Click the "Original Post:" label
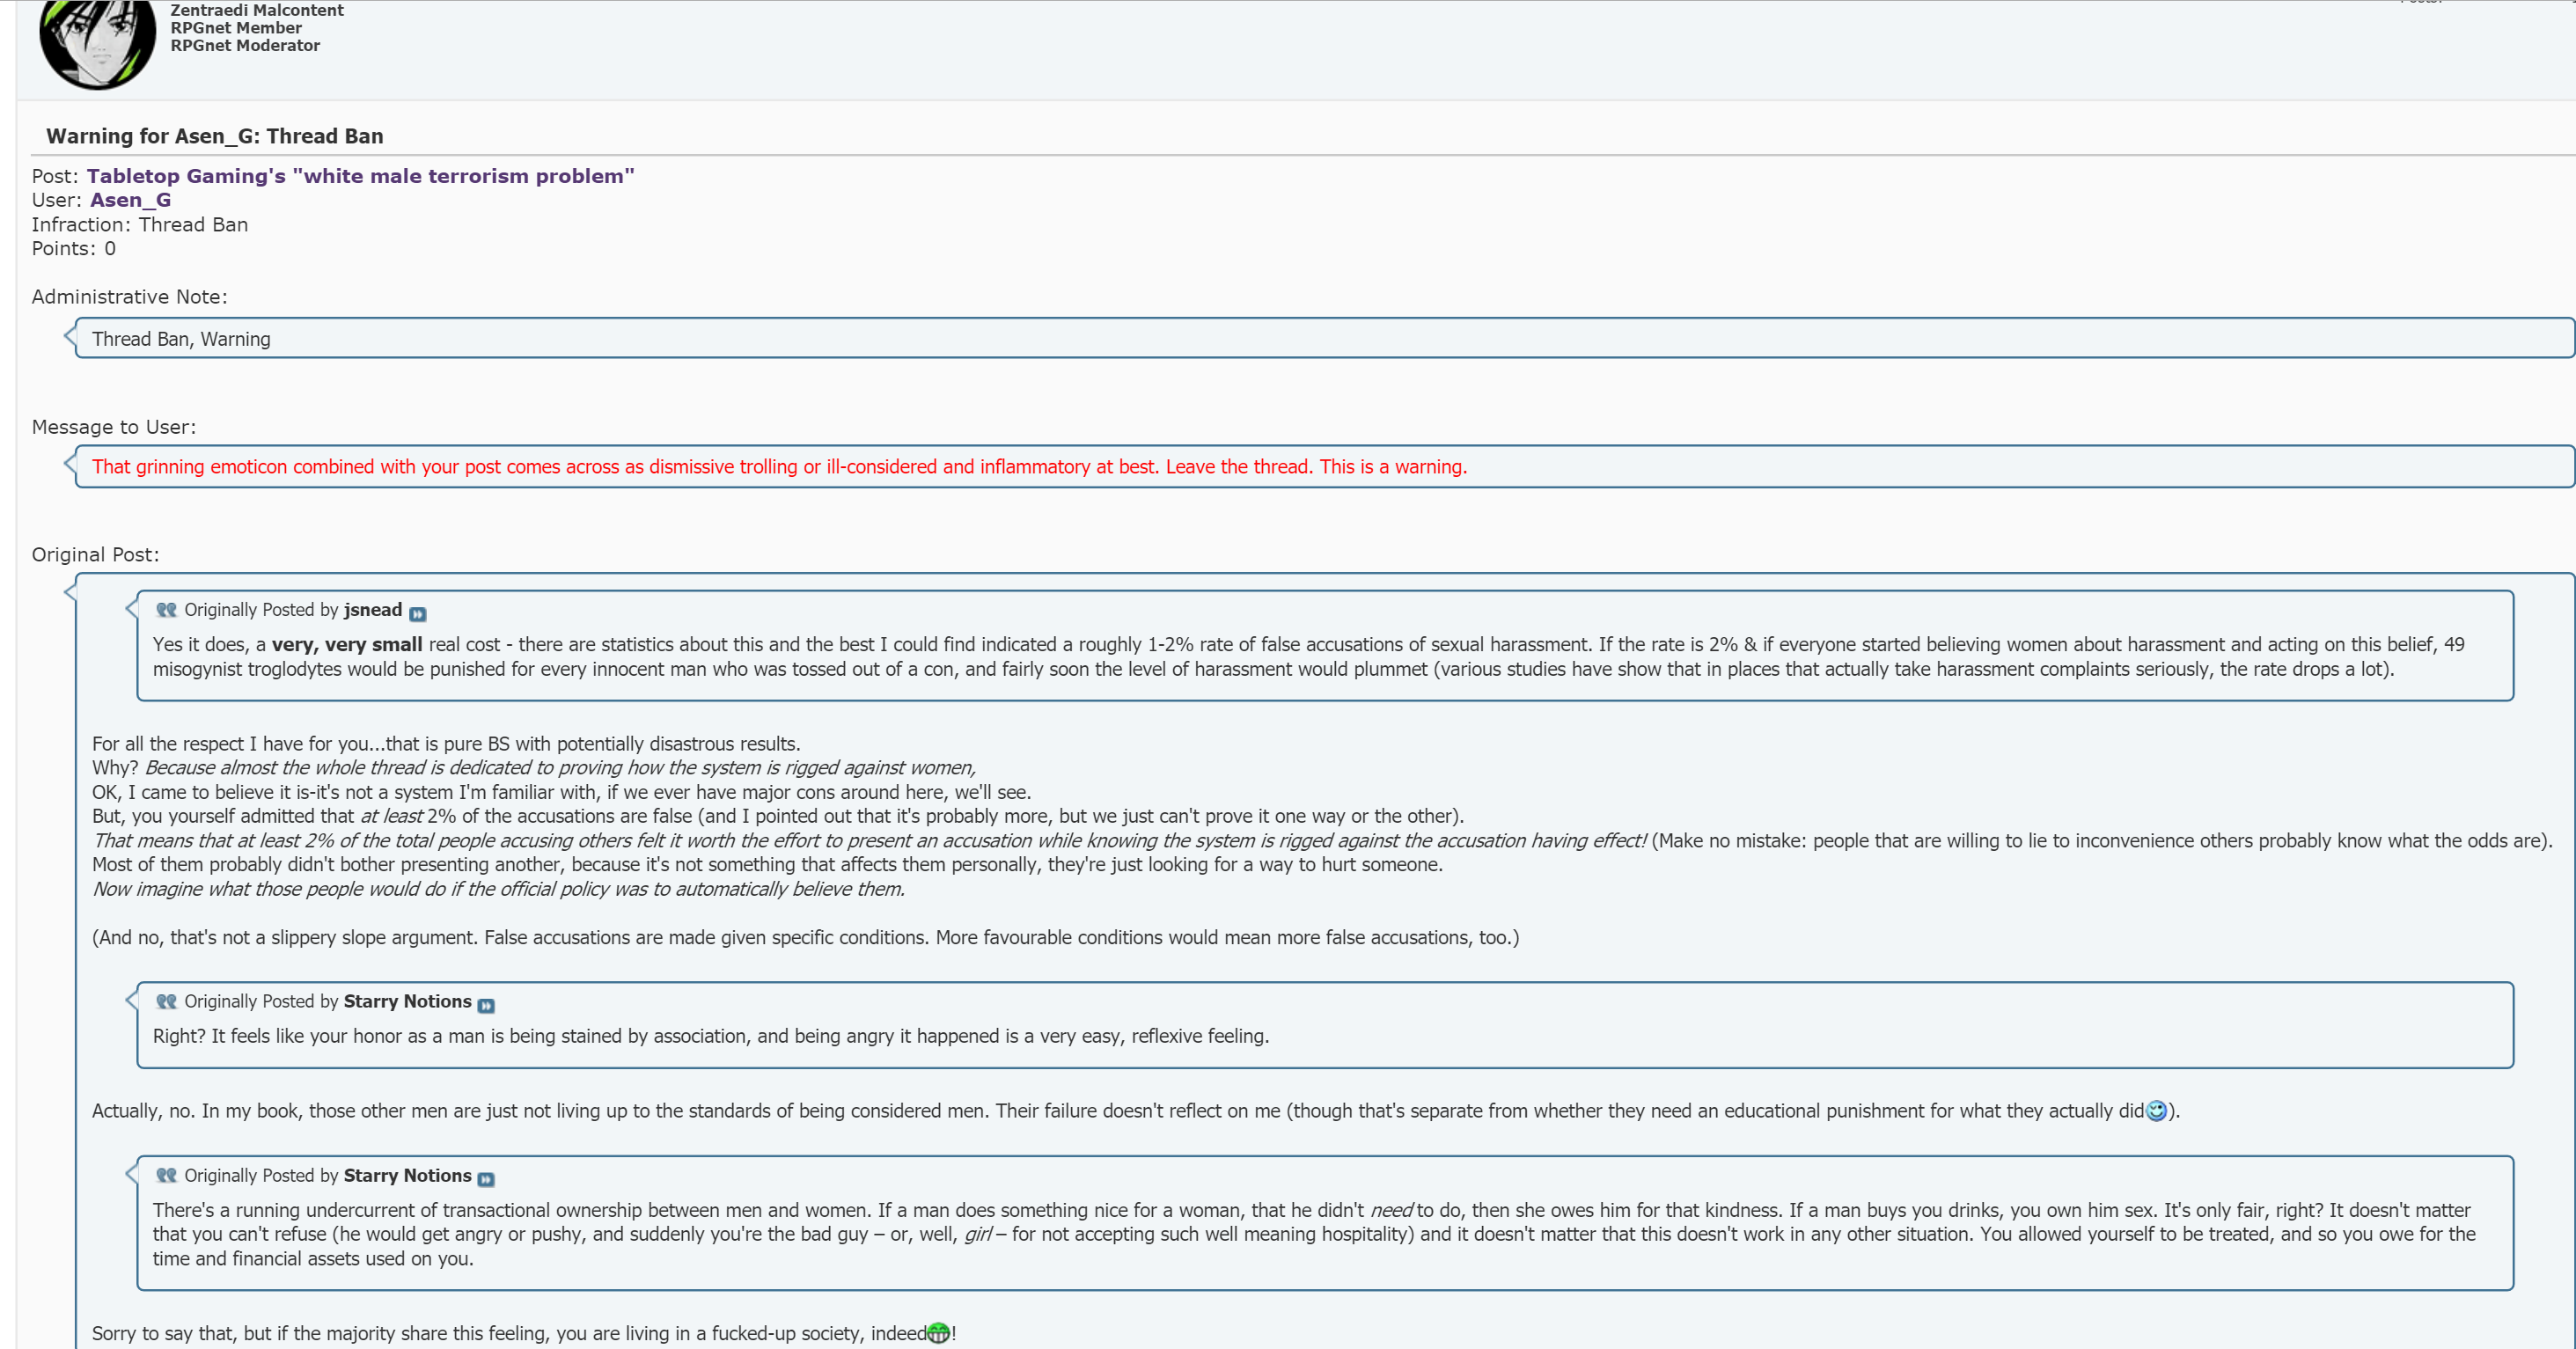 pyautogui.click(x=96, y=555)
